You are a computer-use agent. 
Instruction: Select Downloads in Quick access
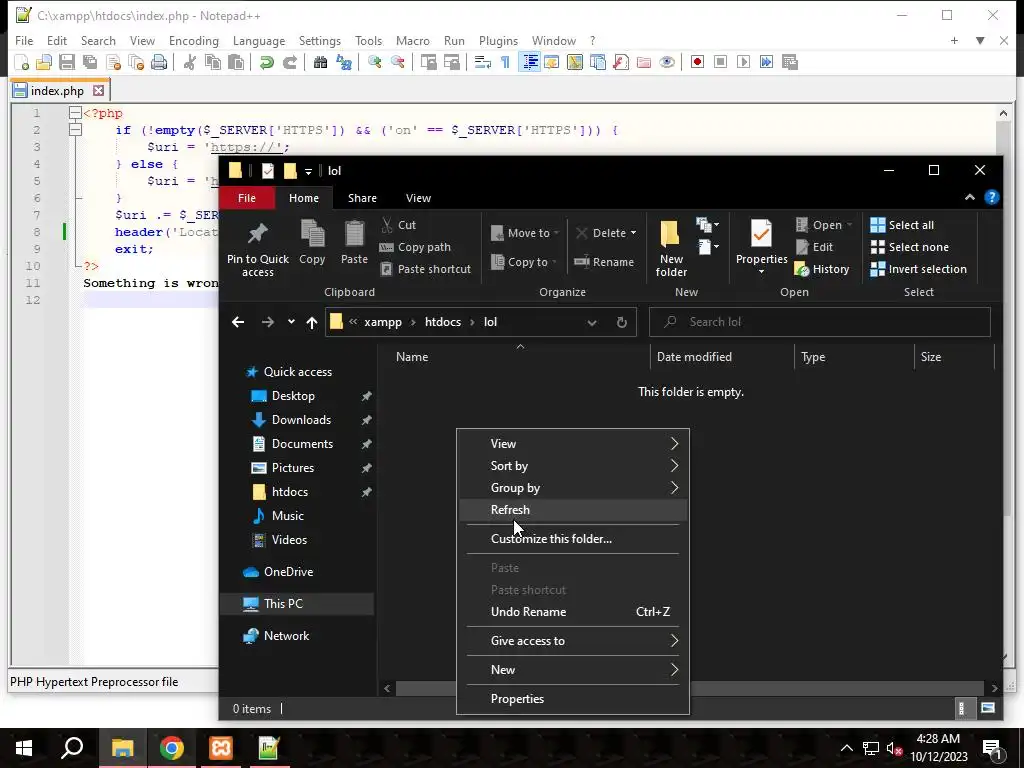pos(301,420)
